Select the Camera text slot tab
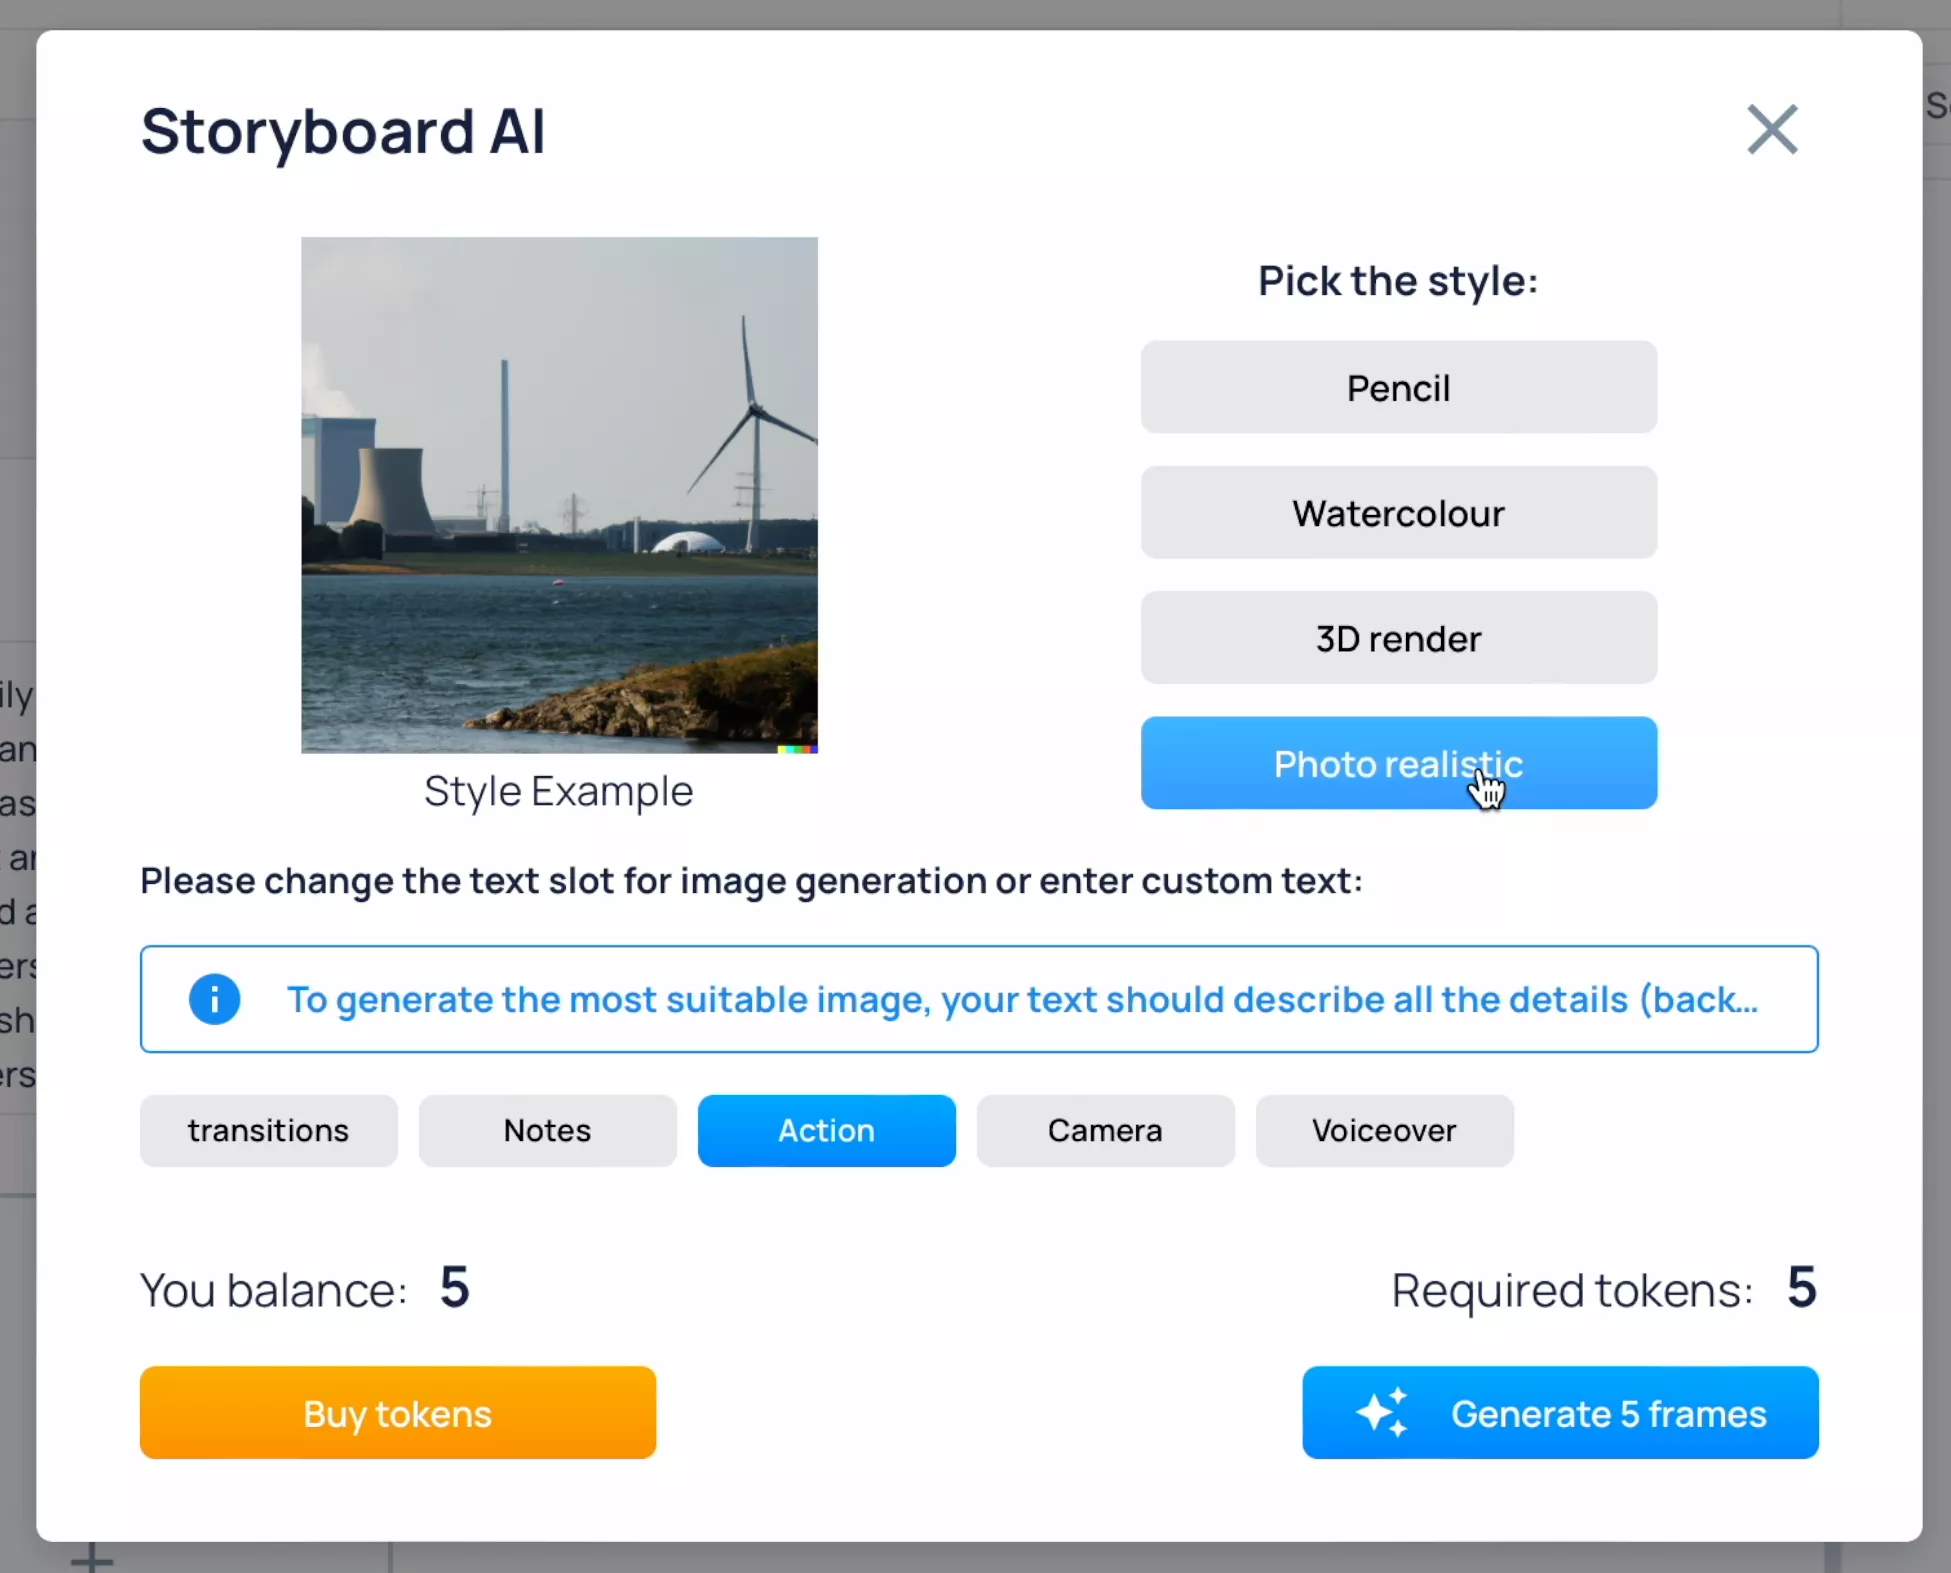This screenshot has width=1951, height=1573. [1104, 1130]
